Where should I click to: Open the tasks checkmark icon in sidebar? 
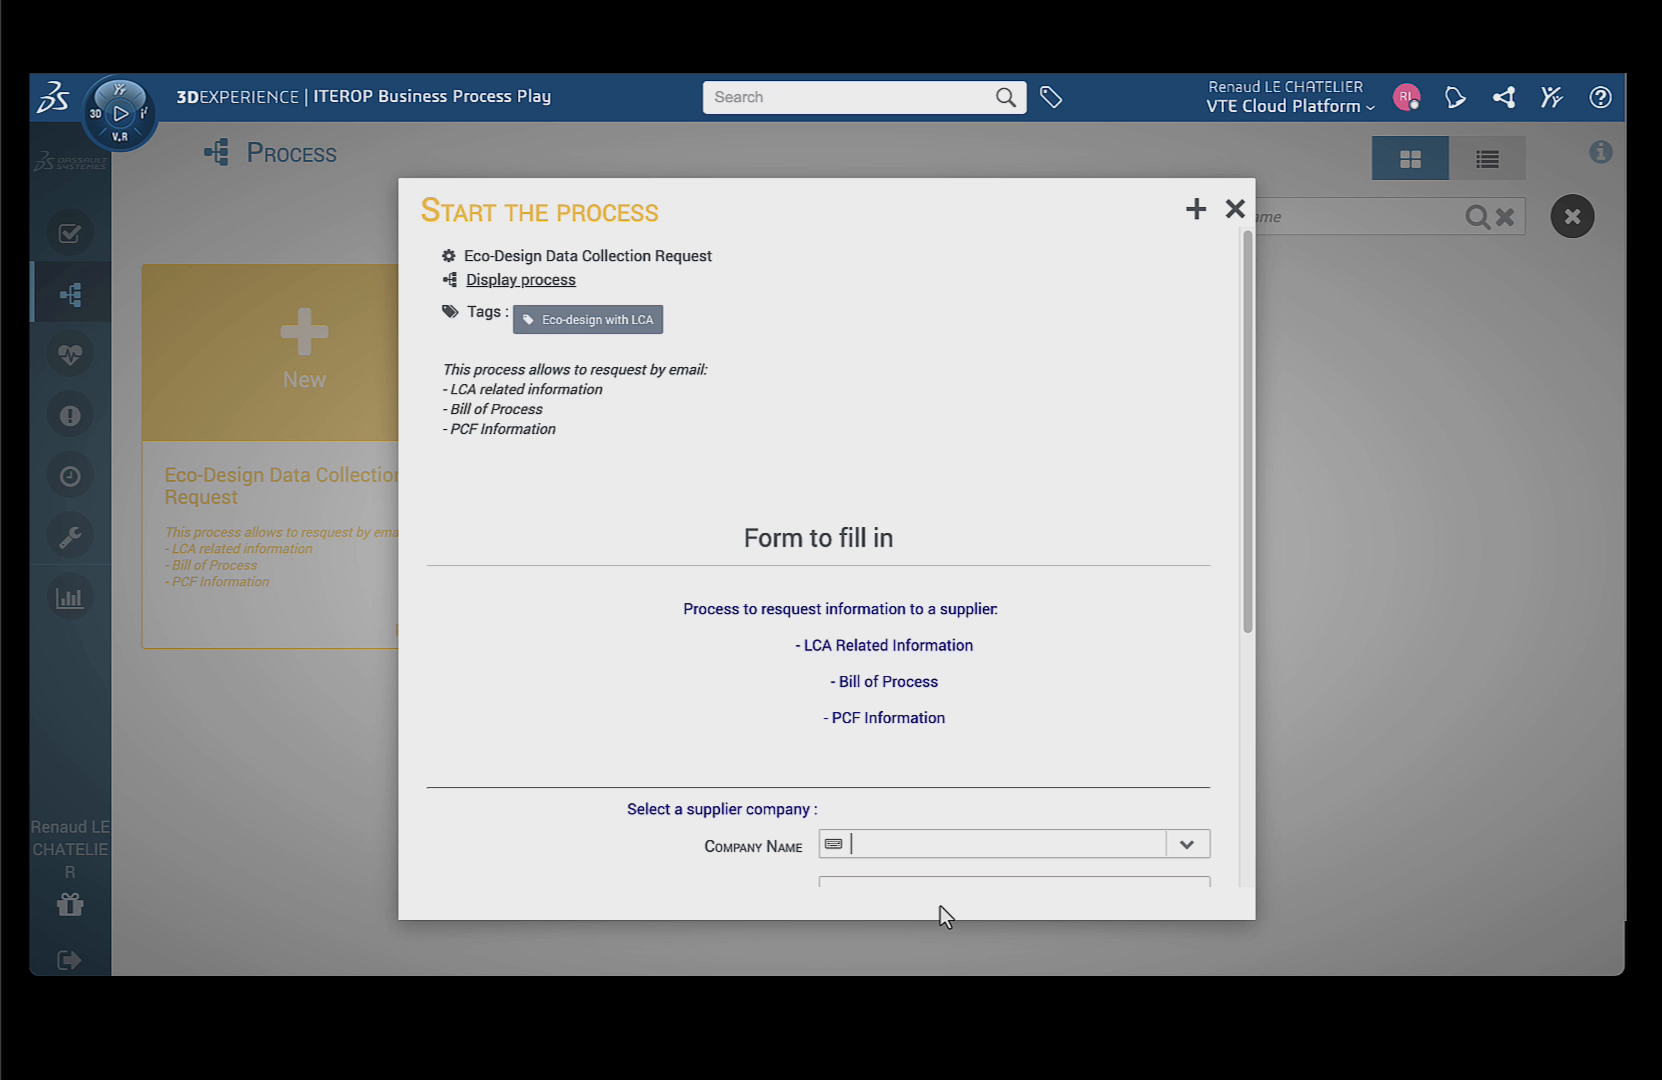point(70,233)
